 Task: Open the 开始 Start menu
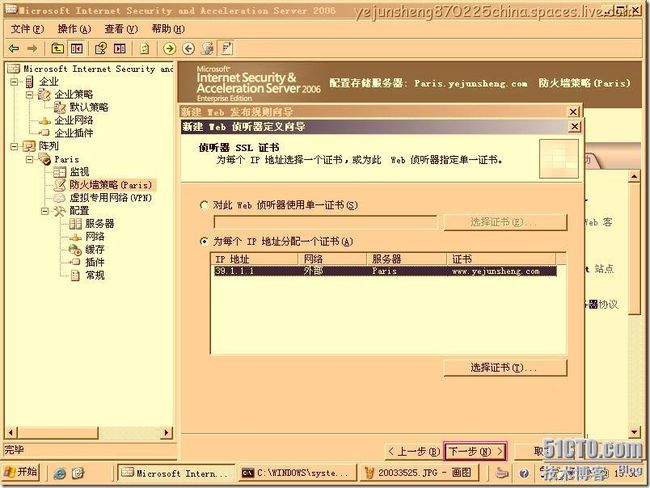(21, 472)
